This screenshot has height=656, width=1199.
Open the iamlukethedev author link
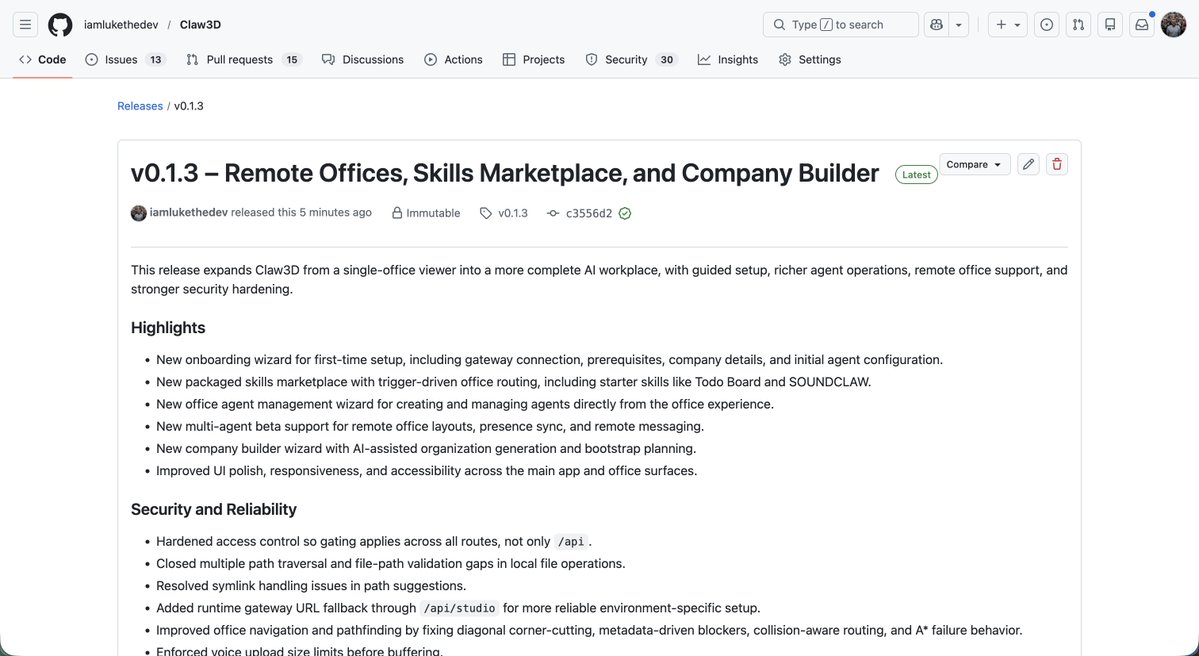click(189, 213)
